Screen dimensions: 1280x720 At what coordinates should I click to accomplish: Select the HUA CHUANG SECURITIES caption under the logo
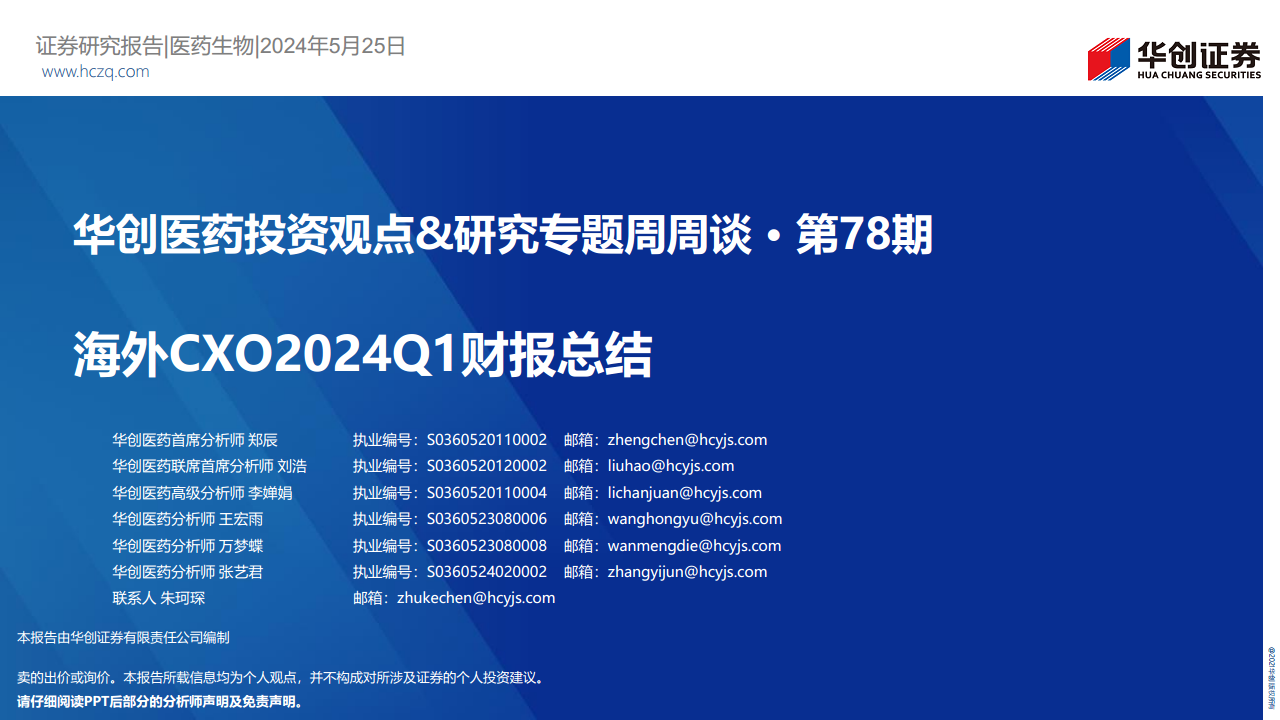[1199, 74]
